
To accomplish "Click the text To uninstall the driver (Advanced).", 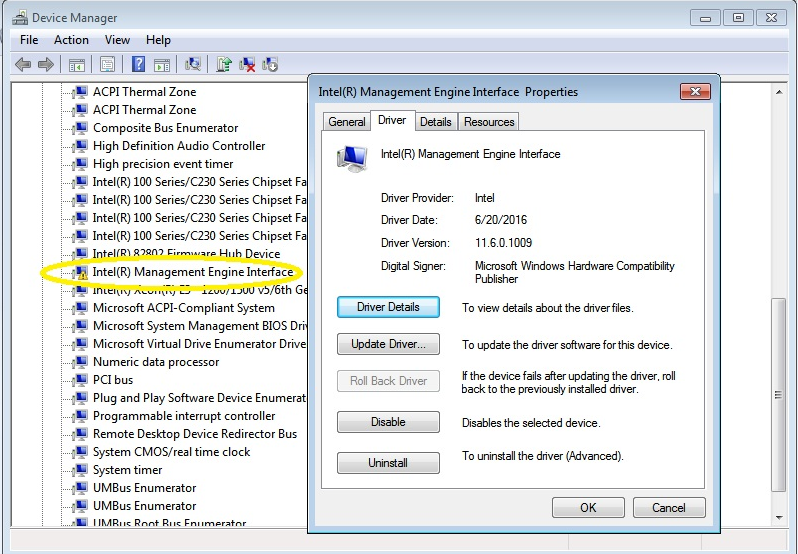I will click(543, 456).
